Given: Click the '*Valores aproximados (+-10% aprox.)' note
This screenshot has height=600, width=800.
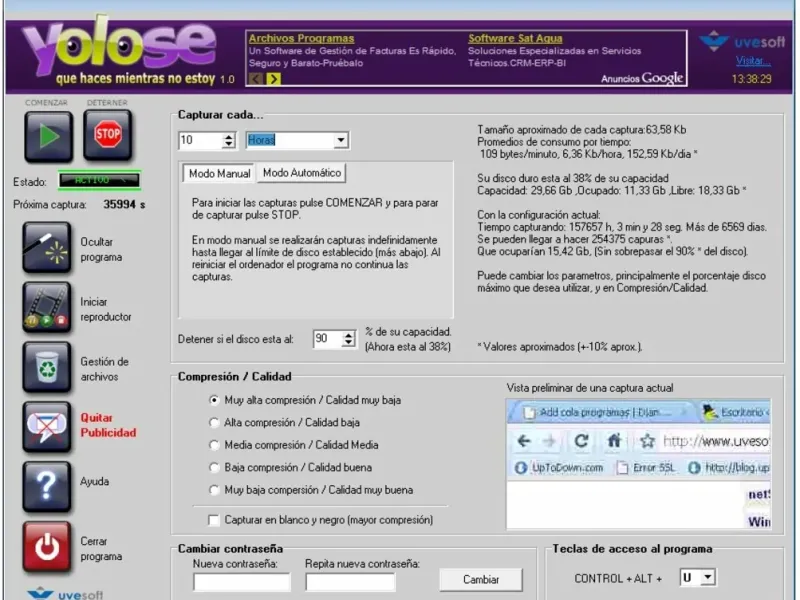Looking at the screenshot, I should [560, 347].
